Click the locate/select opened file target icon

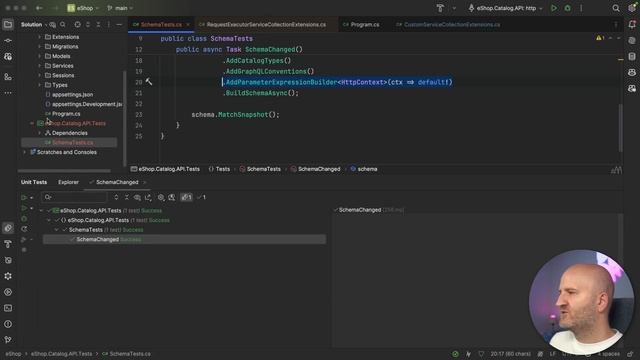coord(77,24)
